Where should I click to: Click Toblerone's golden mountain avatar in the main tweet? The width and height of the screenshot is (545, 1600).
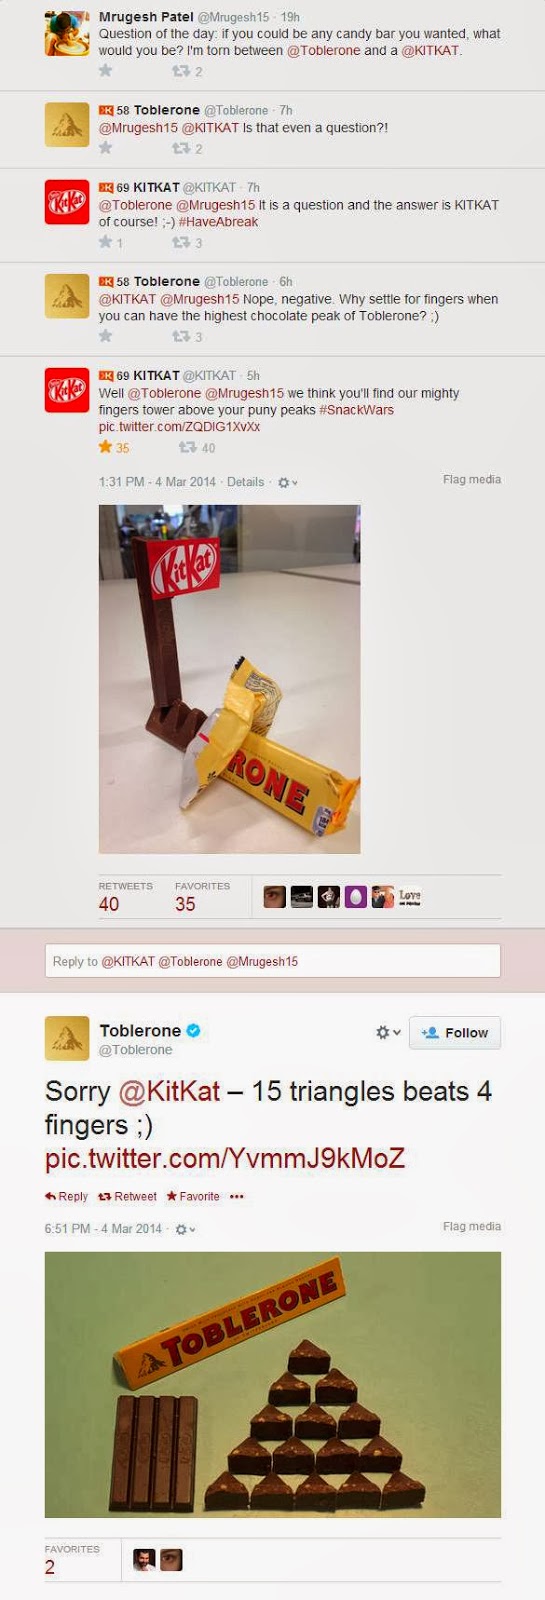(67, 1038)
